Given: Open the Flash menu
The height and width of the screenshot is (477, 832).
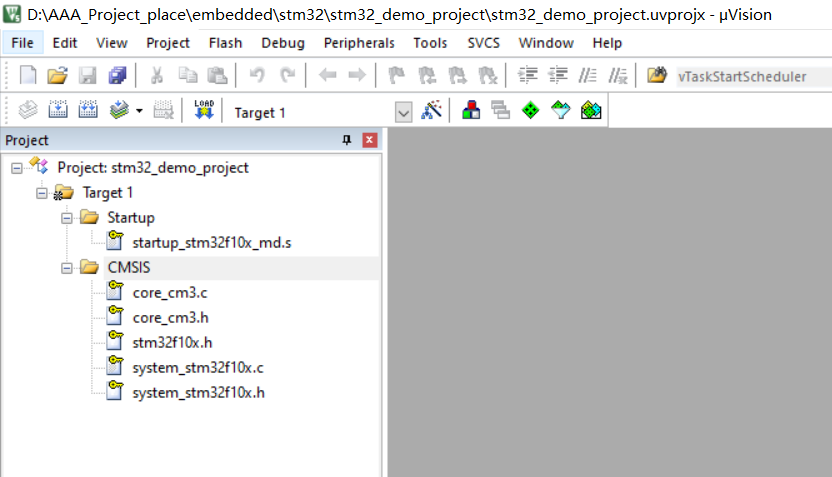Looking at the screenshot, I should coord(226,43).
